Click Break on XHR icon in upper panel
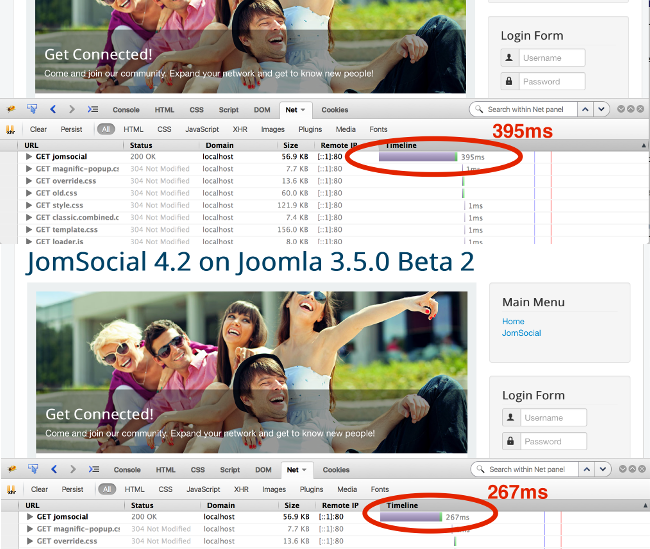This screenshot has width=650, height=549. [10, 129]
